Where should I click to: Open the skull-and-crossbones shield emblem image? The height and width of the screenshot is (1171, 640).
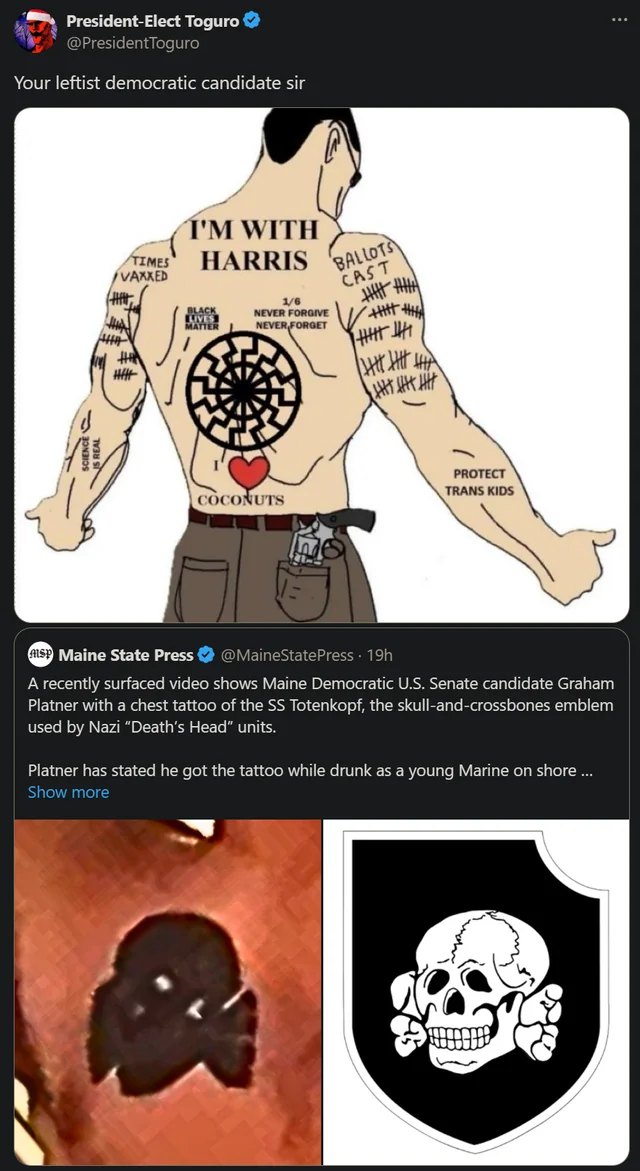[x=476, y=992]
